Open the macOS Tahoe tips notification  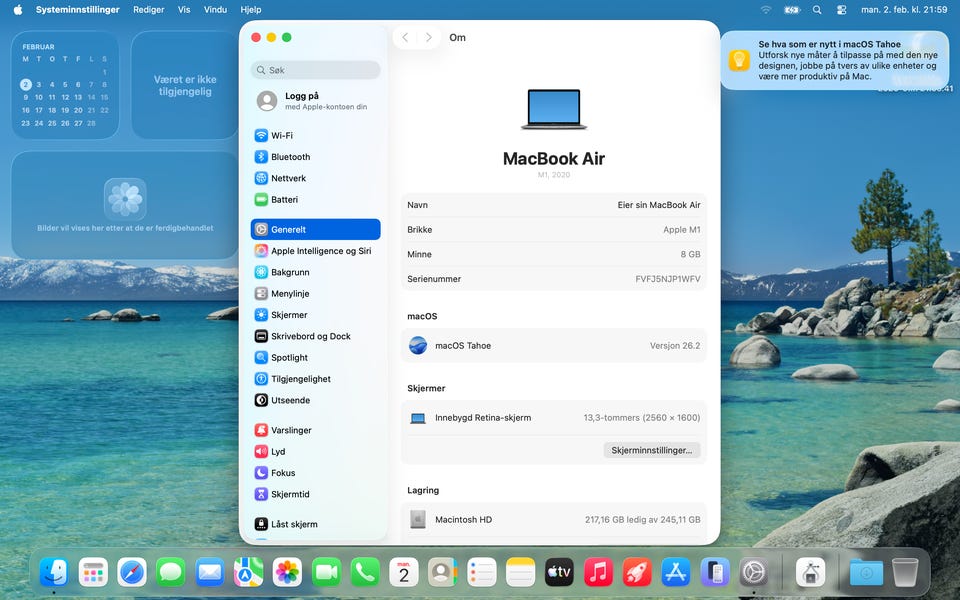coord(835,60)
